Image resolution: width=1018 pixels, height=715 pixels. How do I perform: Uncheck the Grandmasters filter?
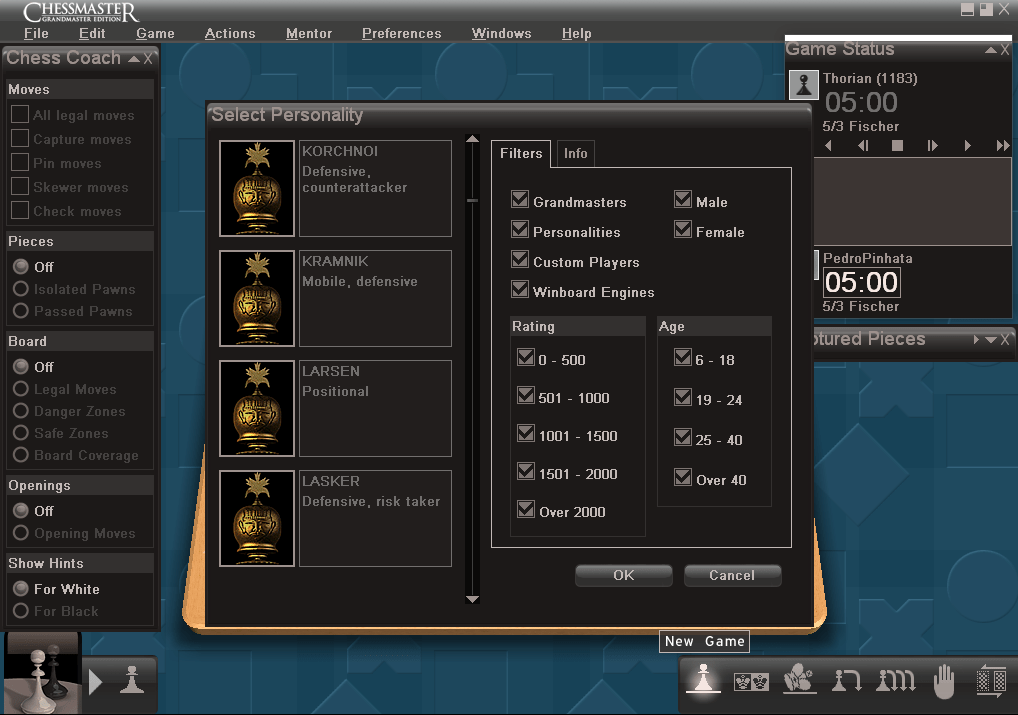520,199
